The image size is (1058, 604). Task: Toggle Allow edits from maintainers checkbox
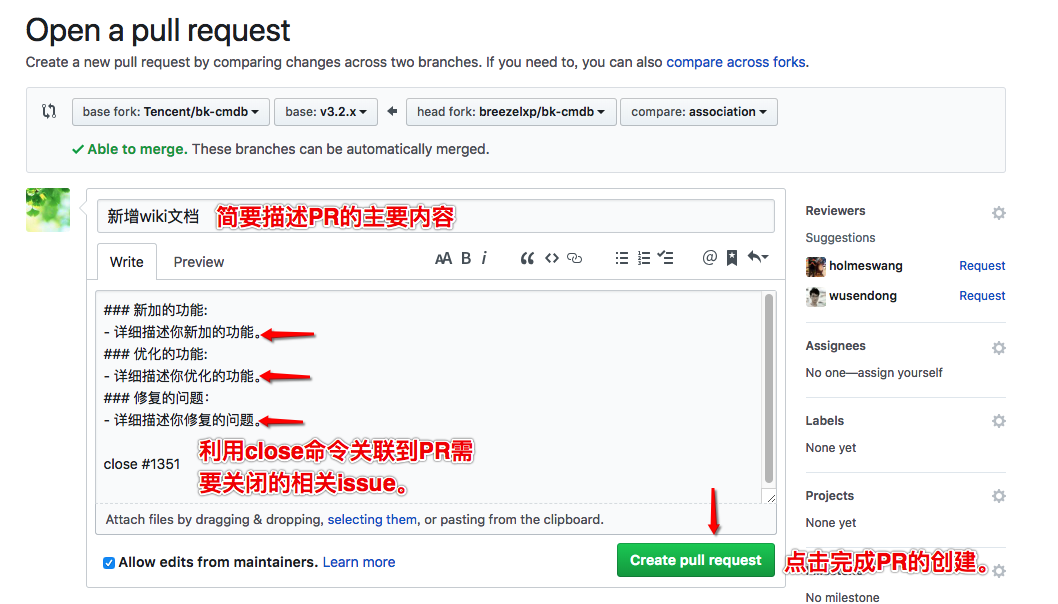point(109,562)
